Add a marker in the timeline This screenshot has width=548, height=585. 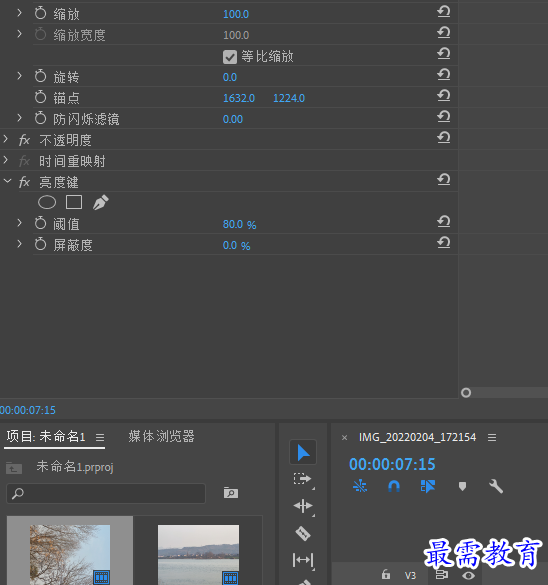[x=462, y=487]
